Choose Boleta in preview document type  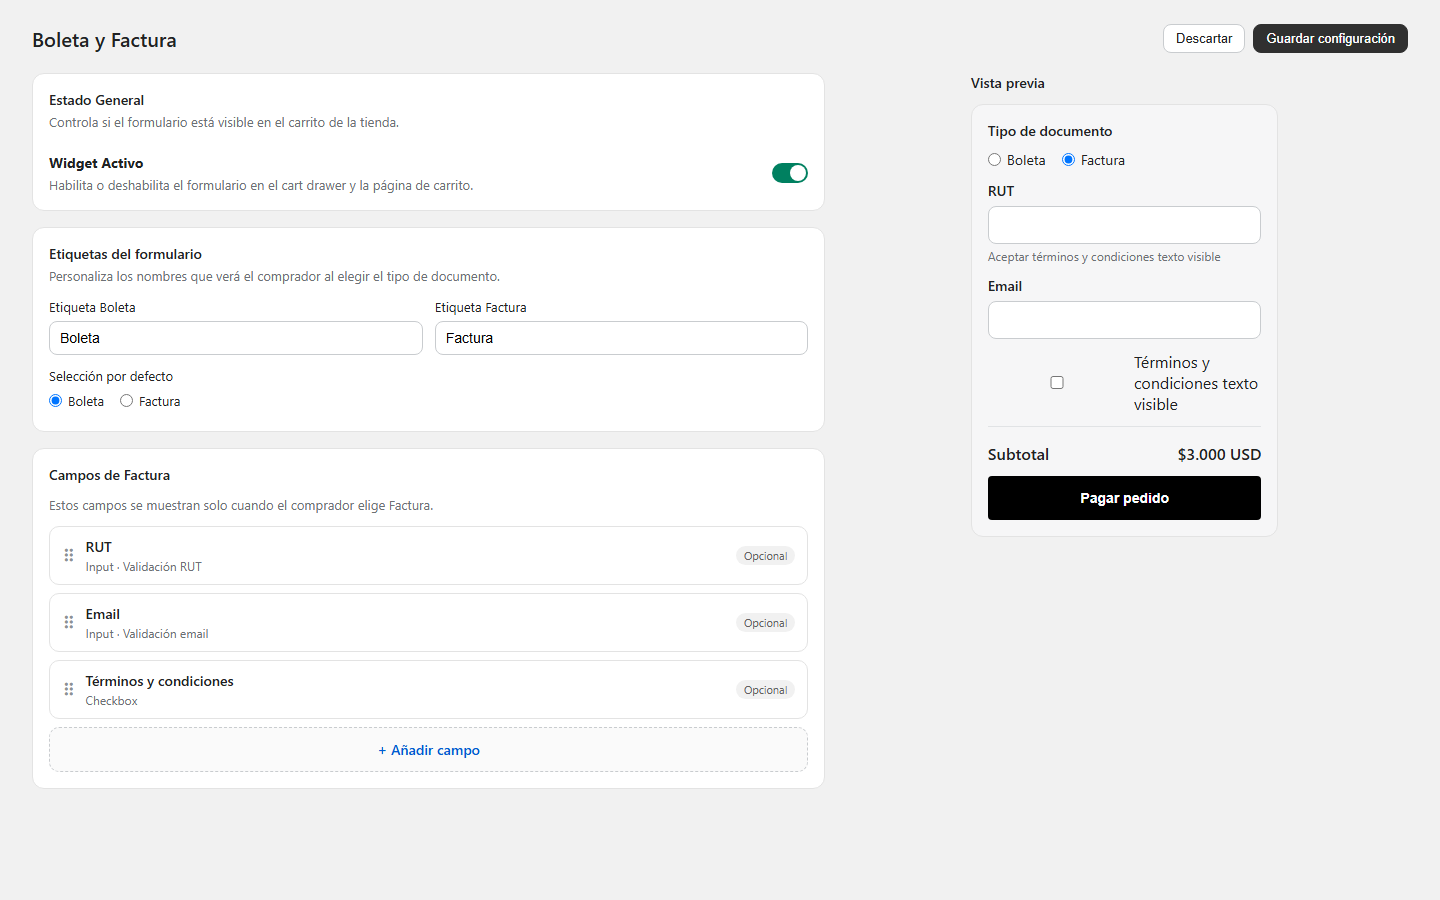pos(994,160)
